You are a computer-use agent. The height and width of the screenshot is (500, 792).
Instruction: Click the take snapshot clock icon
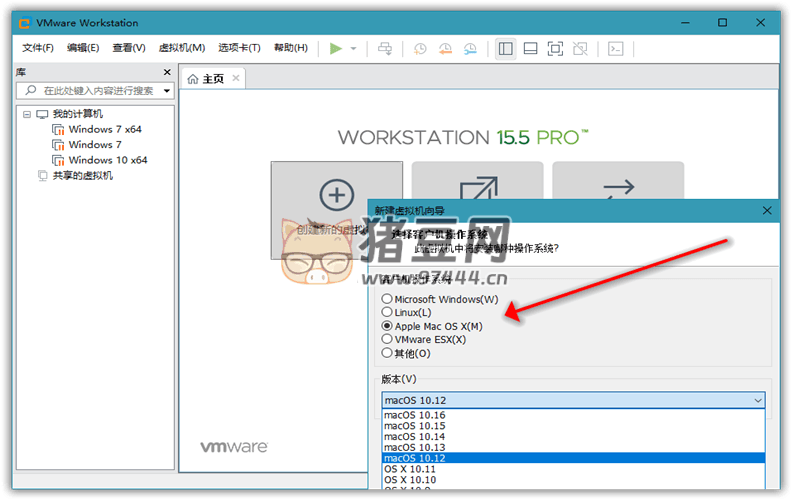pos(421,48)
